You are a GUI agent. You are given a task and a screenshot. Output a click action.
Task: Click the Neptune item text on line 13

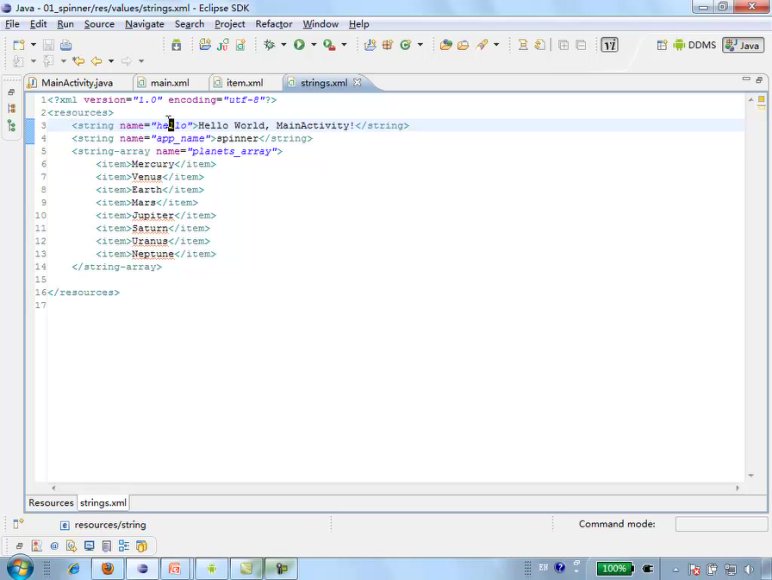pos(153,254)
